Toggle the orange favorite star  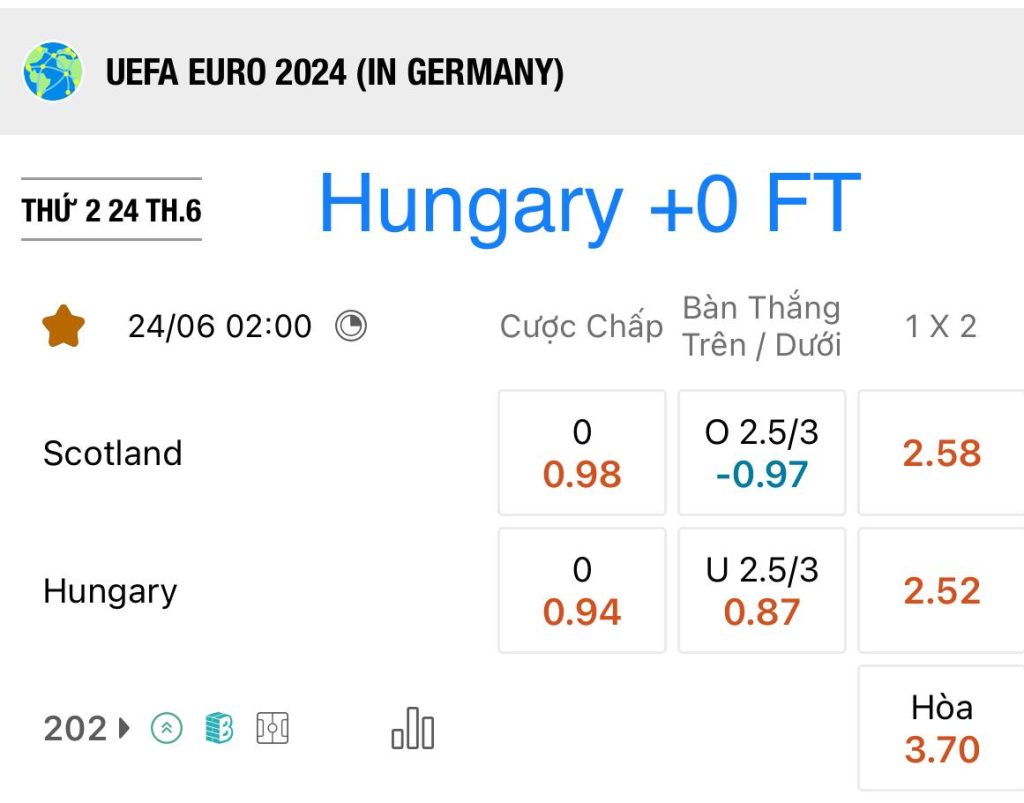click(x=63, y=326)
